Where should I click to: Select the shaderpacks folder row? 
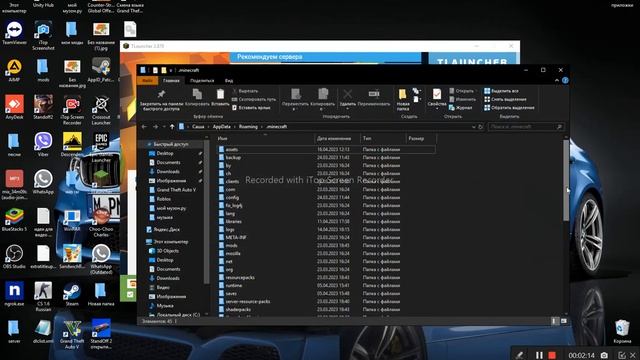pos(326,309)
